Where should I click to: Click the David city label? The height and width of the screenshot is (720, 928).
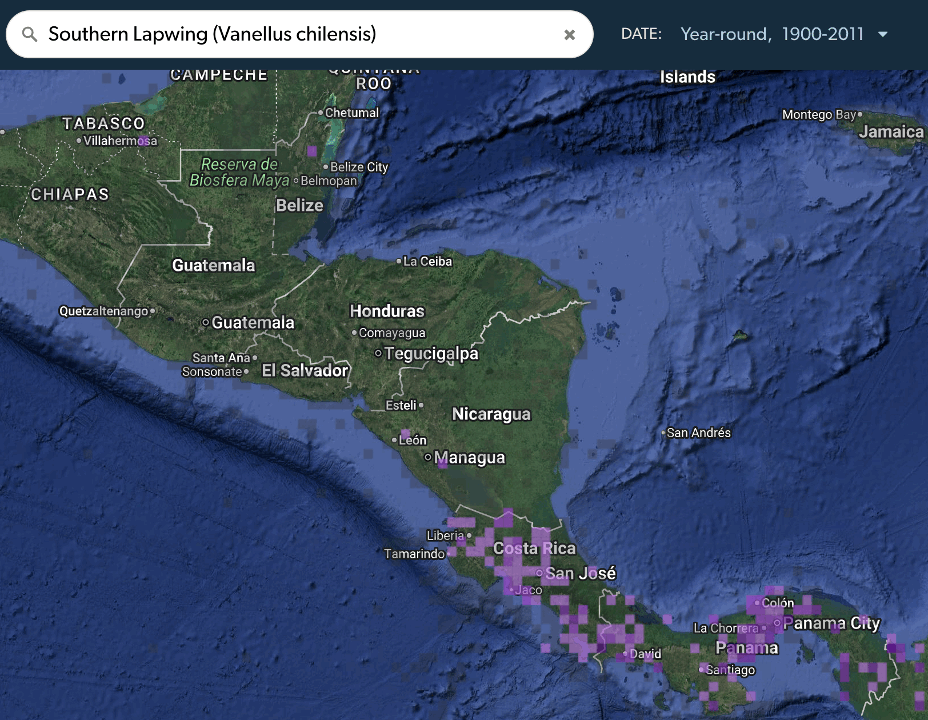(645, 654)
